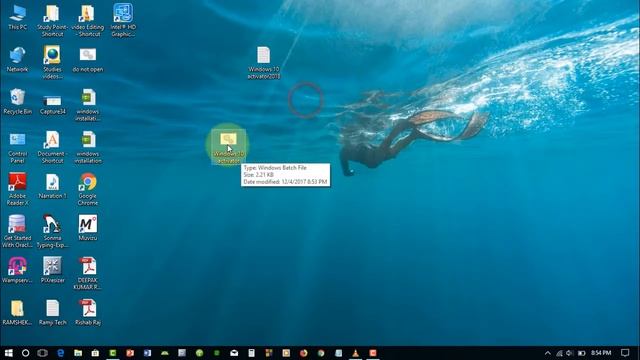The width and height of the screenshot is (640, 360).
Task: Open Intel HD Graphics shortcut
Action: (123, 20)
